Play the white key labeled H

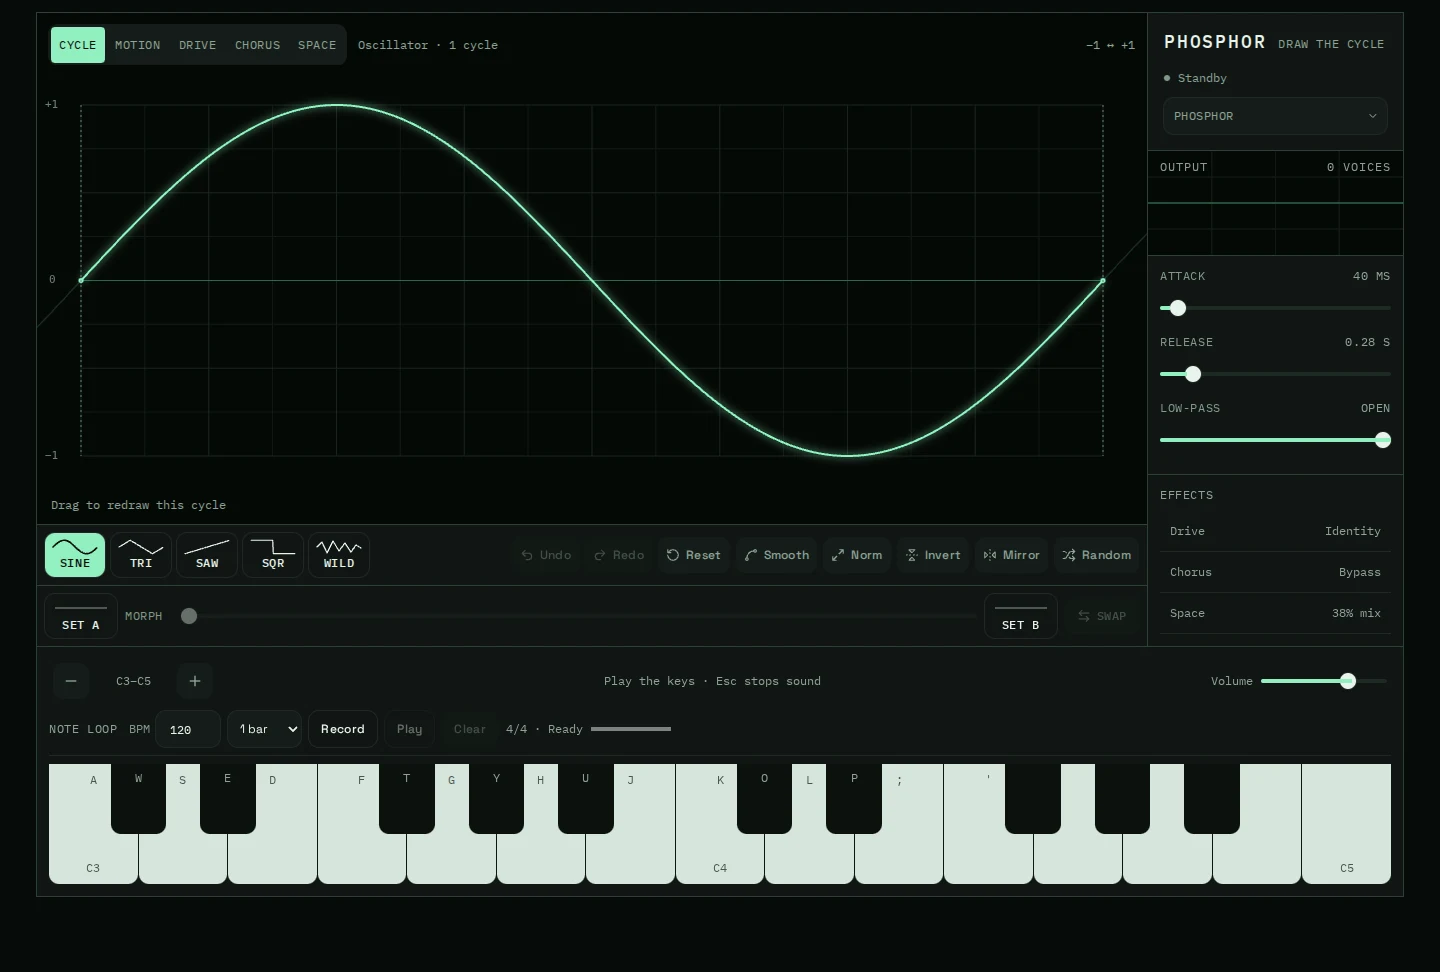pyautogui.click(x=541, y=858)
